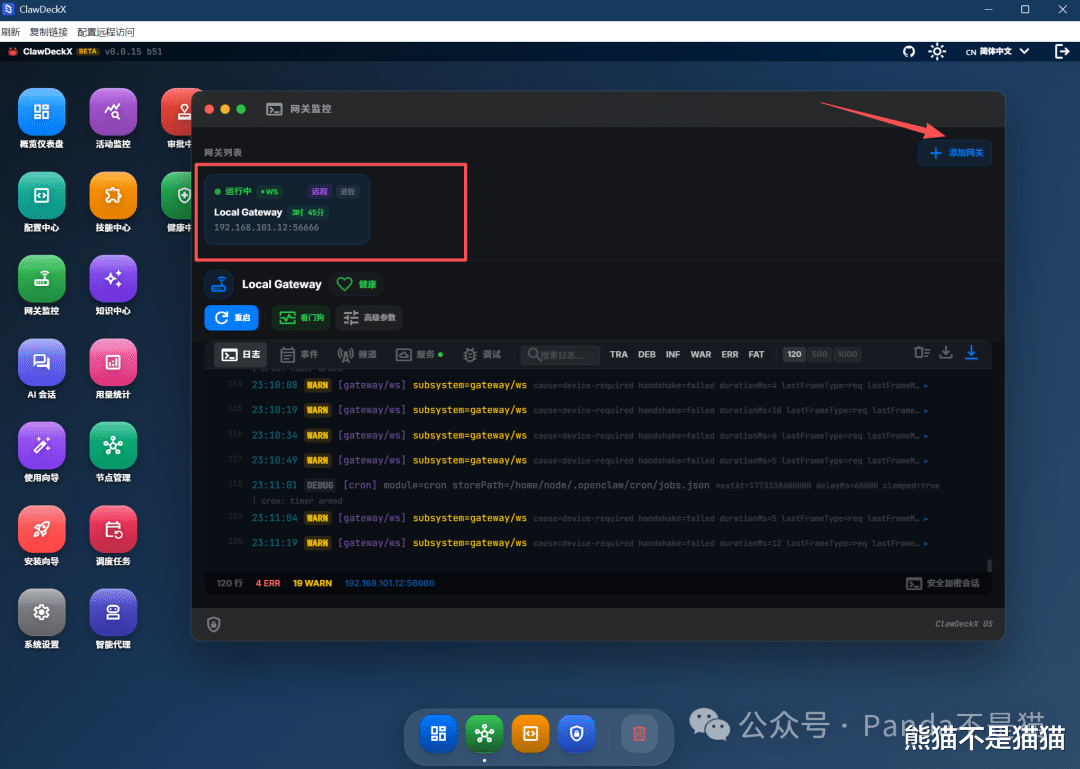Open the 概览仪表盘 dashboard desktop icon
This screenshot has width=1080, height=769.
point(41,112)
